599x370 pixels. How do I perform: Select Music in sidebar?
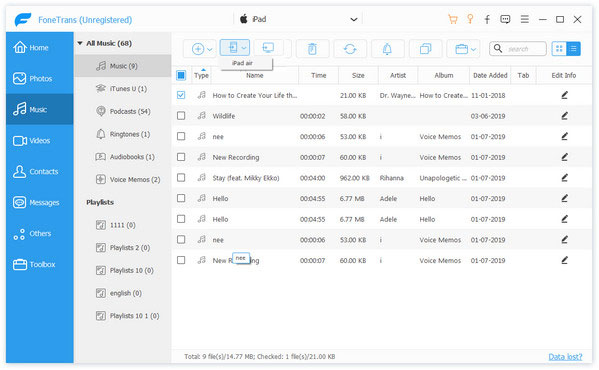tap(40, 110)
